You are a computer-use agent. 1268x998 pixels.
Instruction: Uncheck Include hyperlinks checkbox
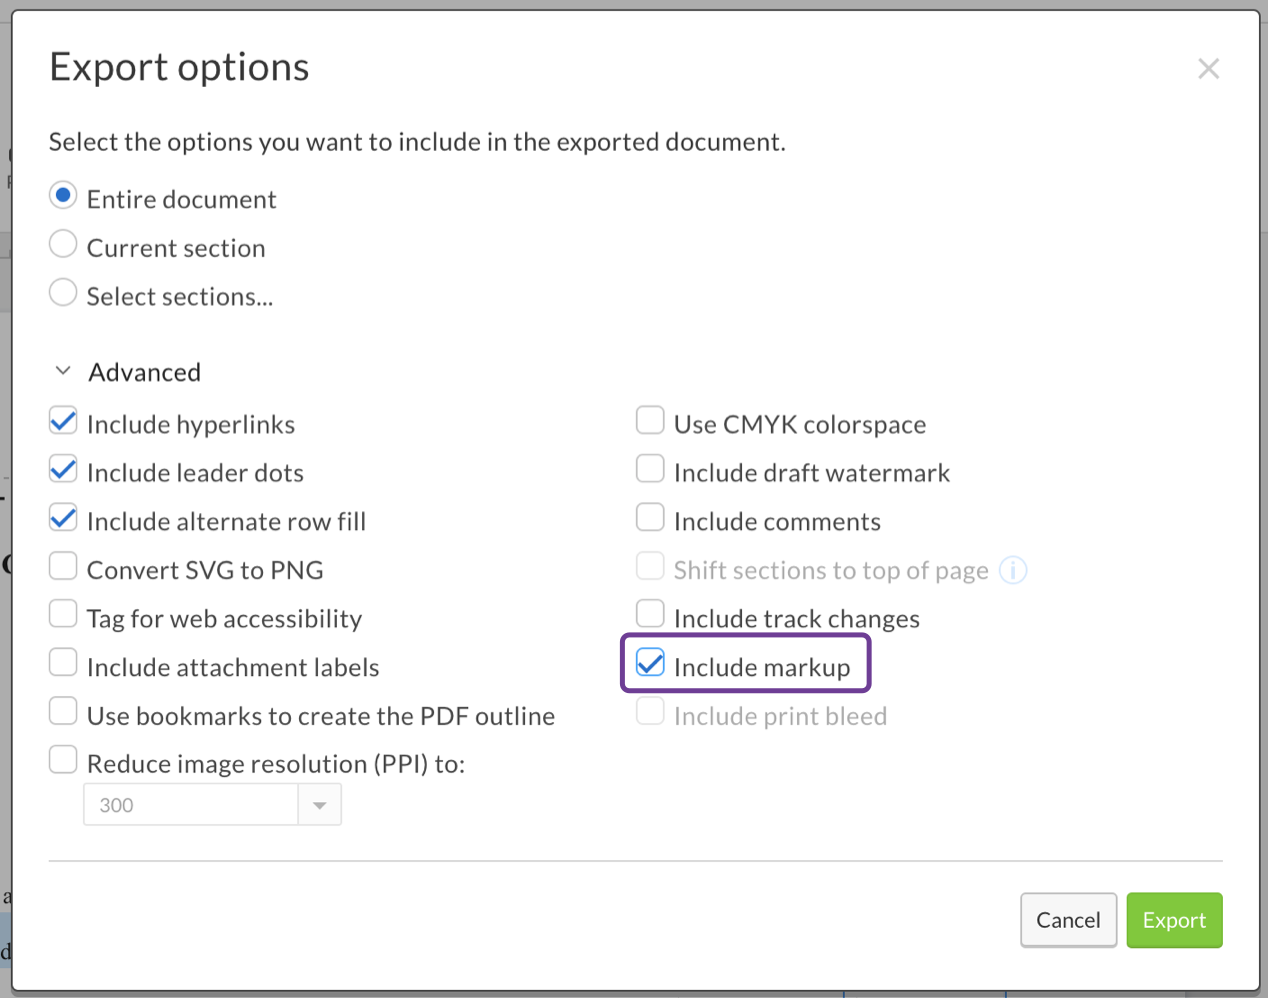63,422
